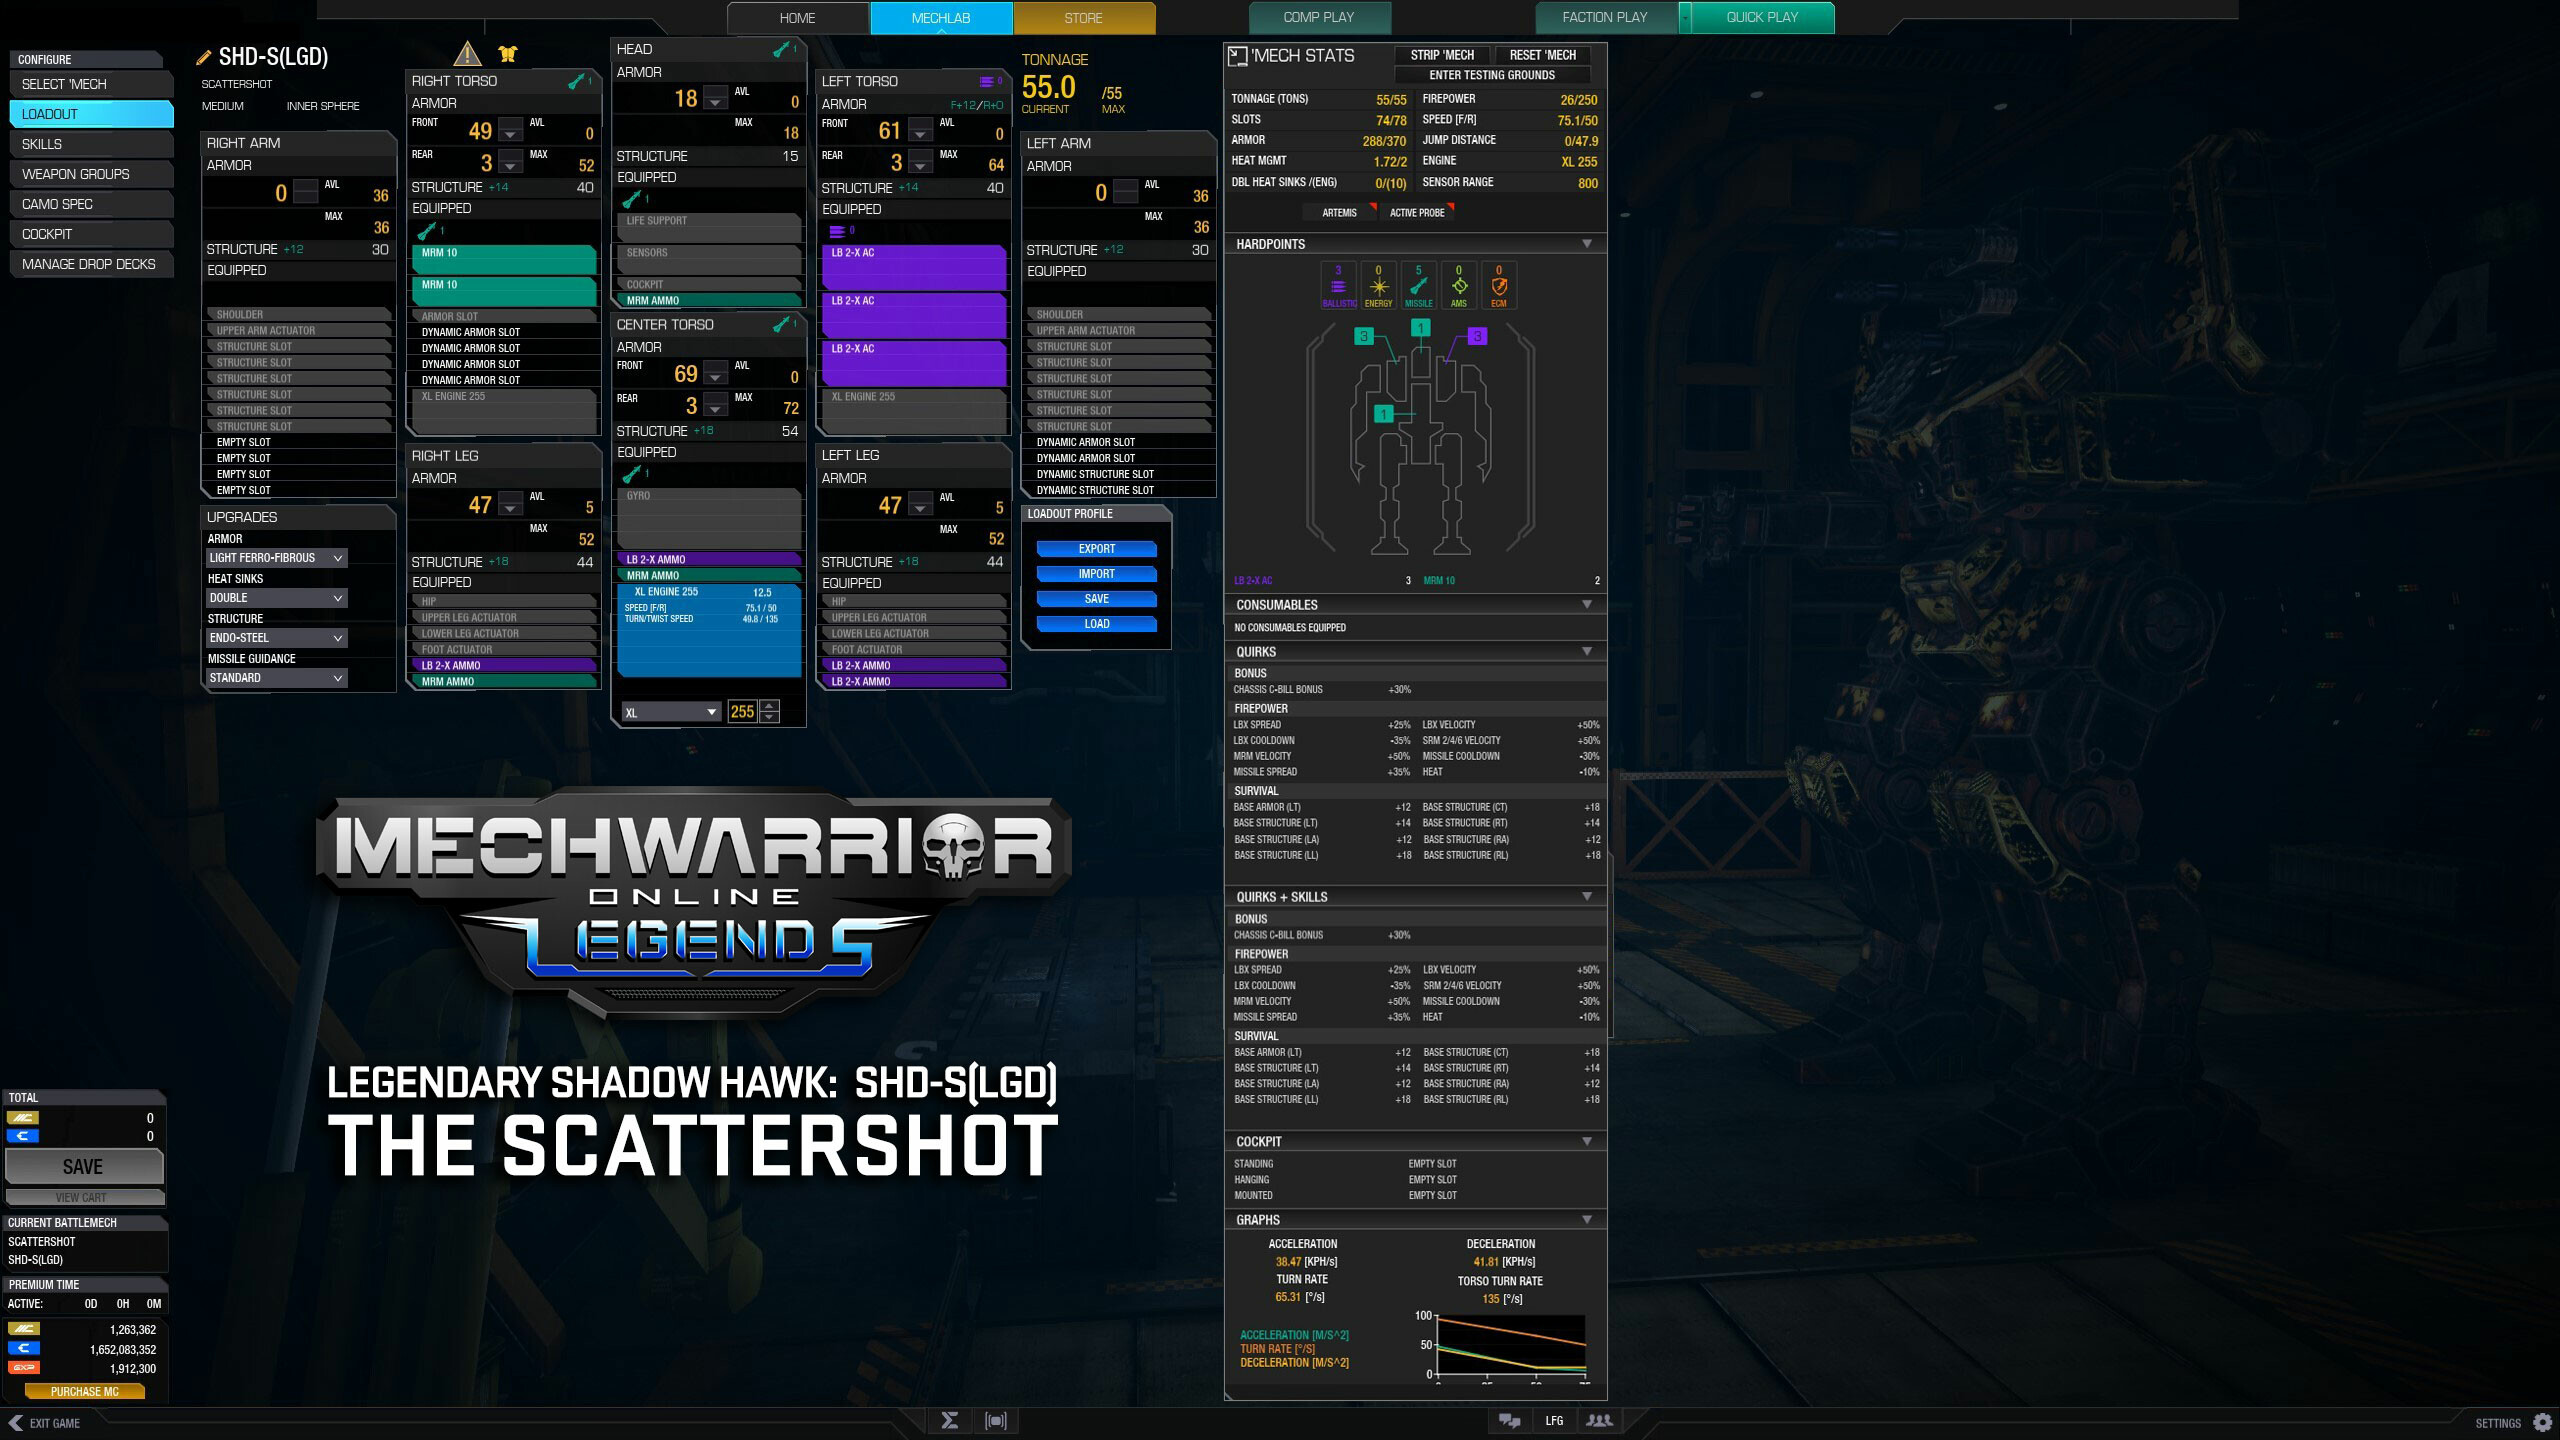
Task: Click the warning icon above Right Torso
Action: (466, 55)
